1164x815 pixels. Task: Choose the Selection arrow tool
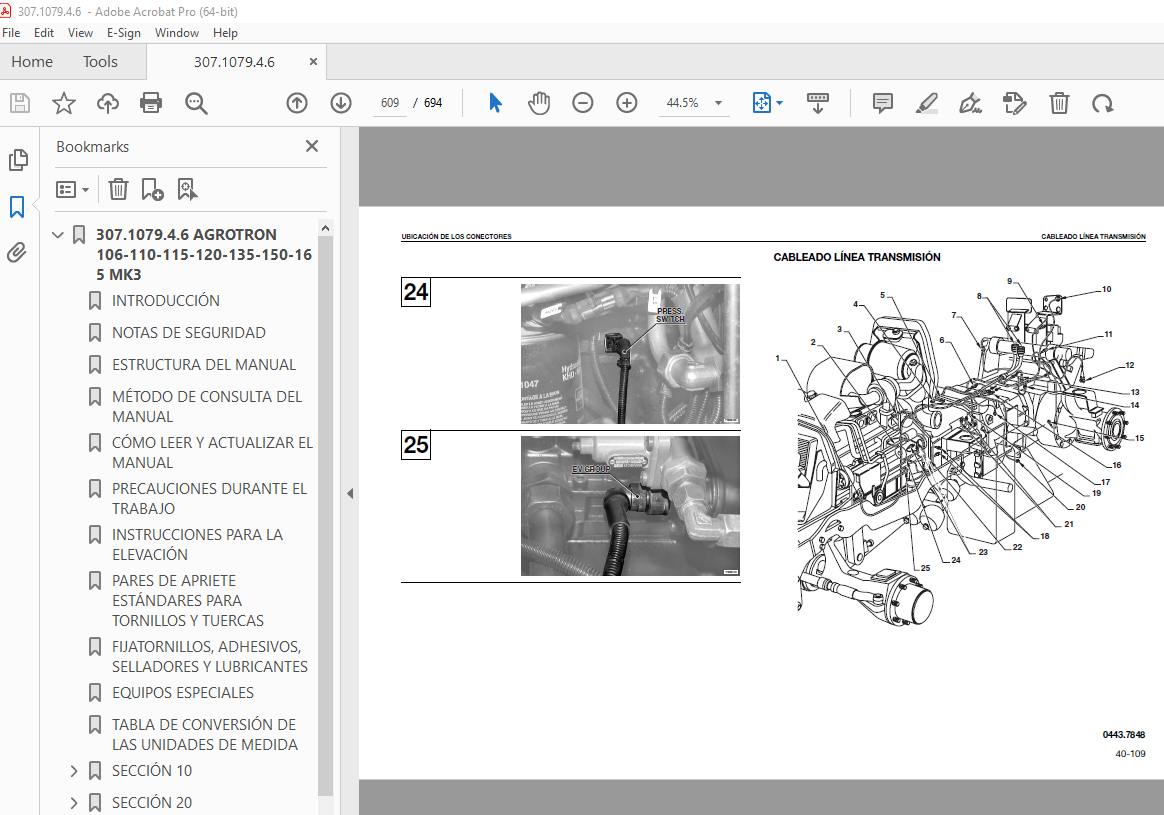[495, 103]
